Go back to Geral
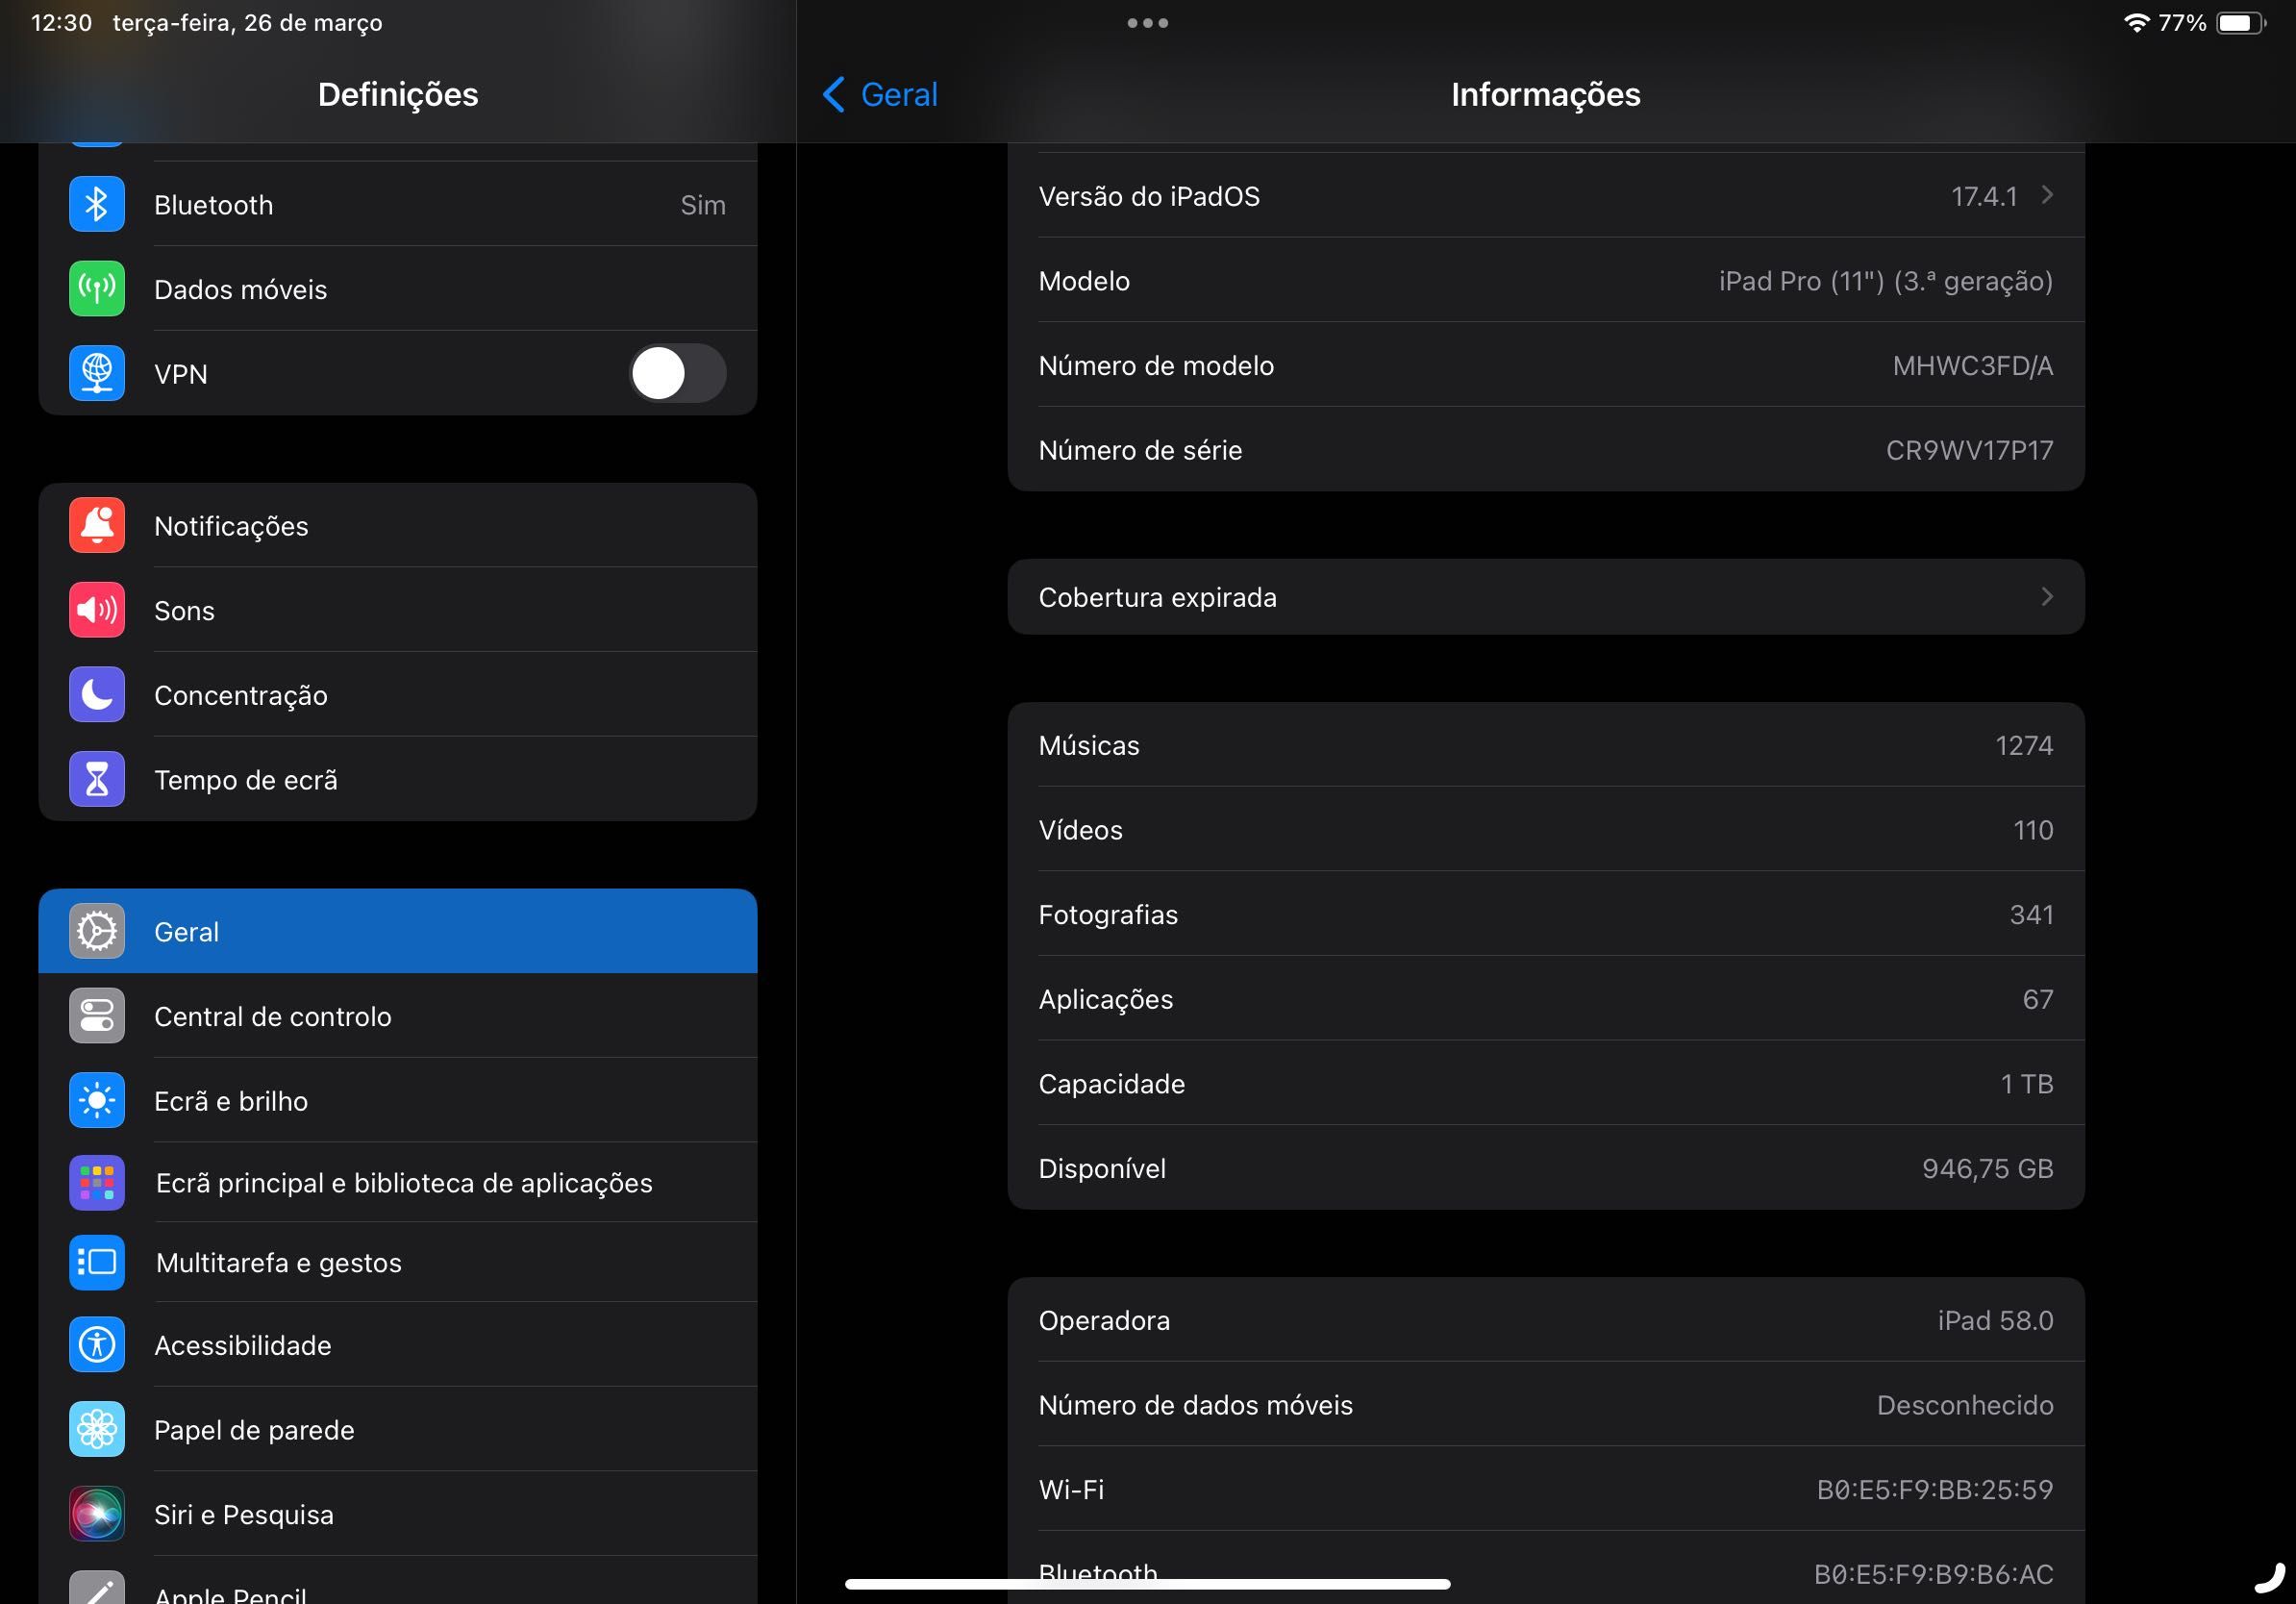 click(880, 94)
